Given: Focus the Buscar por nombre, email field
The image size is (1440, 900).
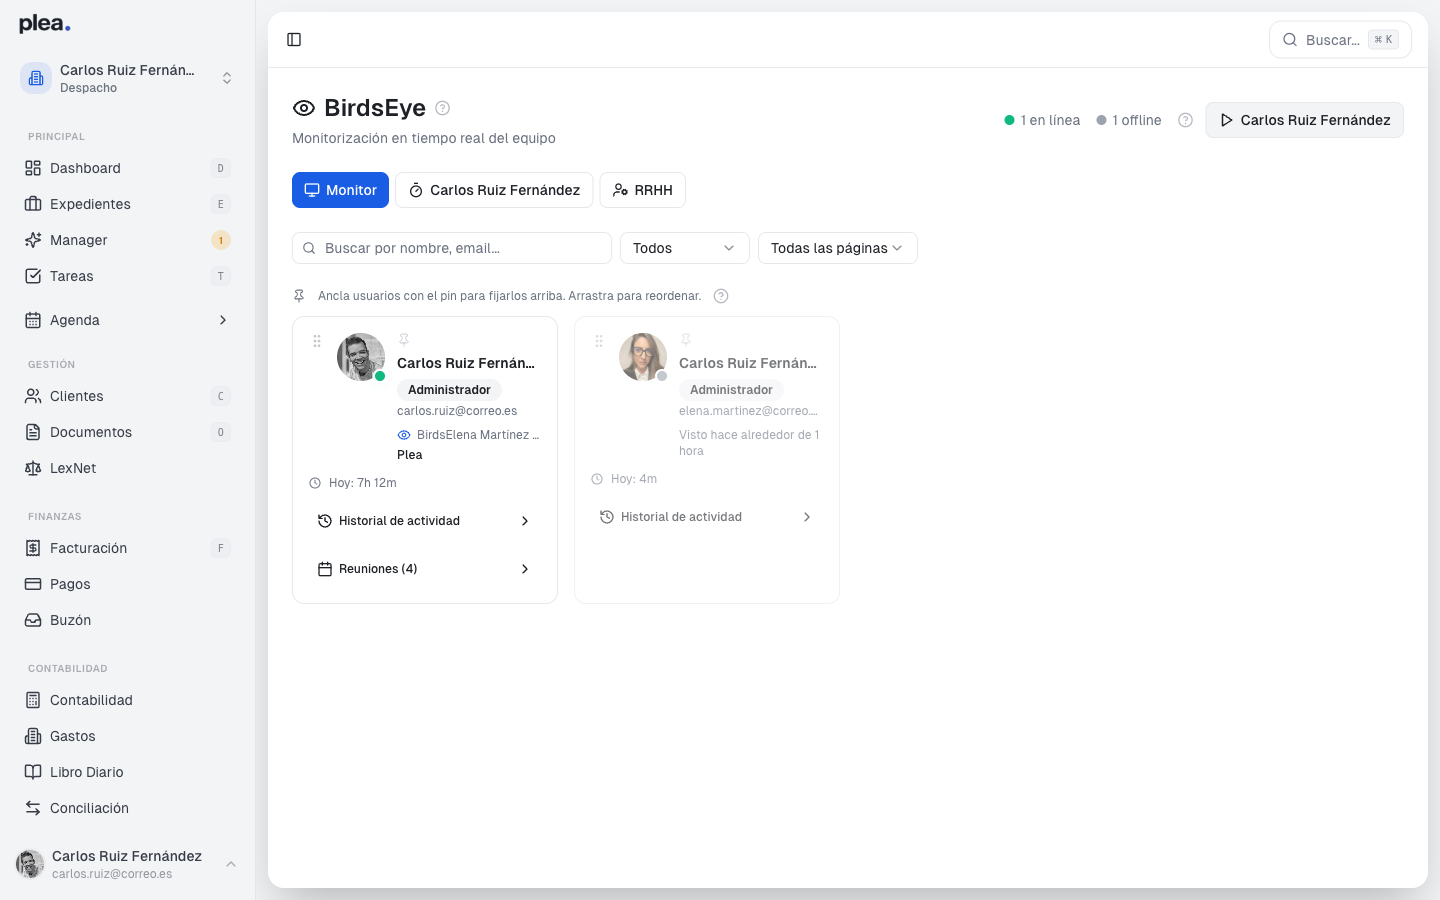Looking at the screenshot, I should [x=452, y=248].
